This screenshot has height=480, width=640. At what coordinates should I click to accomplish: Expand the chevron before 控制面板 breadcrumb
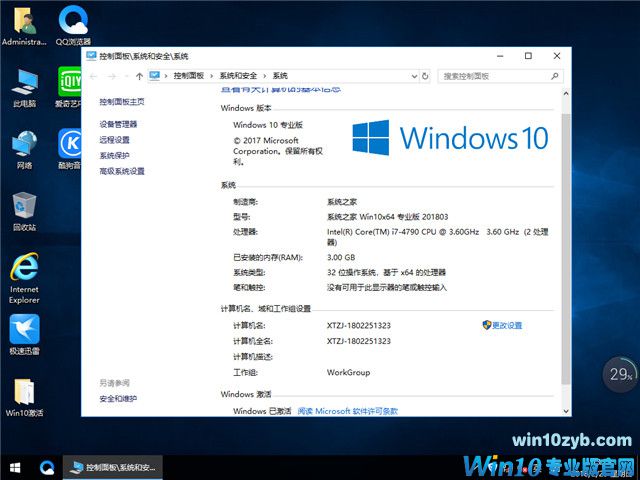[166, 76]
